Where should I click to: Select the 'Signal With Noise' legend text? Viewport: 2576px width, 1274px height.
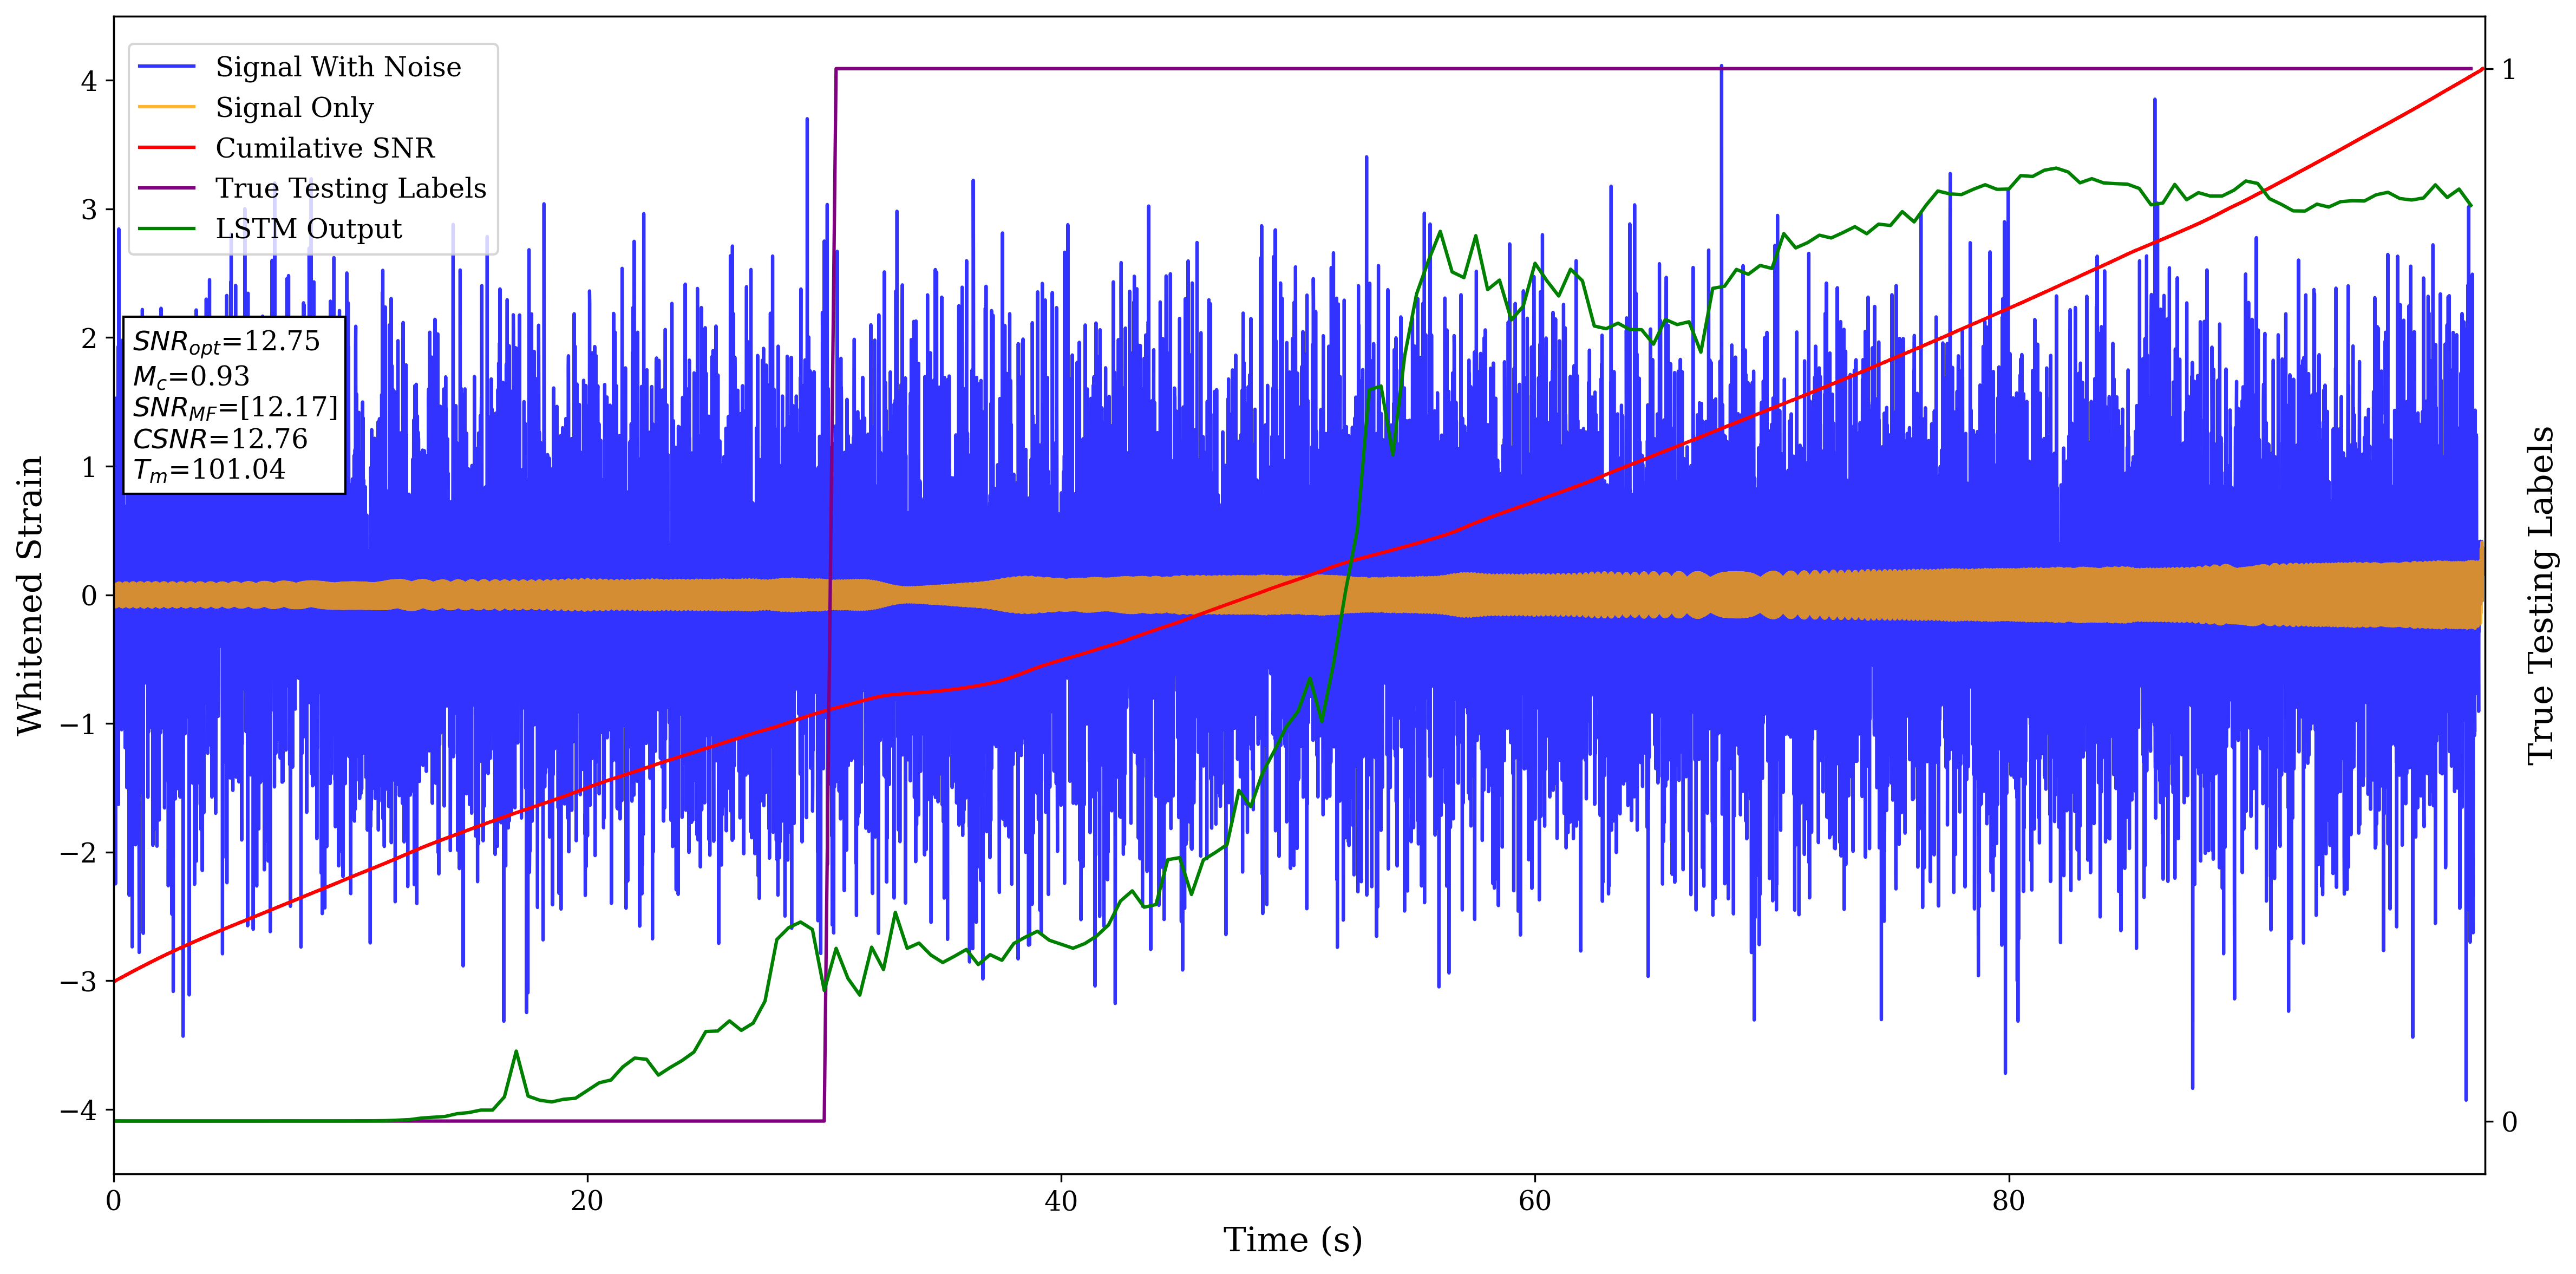[338, 67]
